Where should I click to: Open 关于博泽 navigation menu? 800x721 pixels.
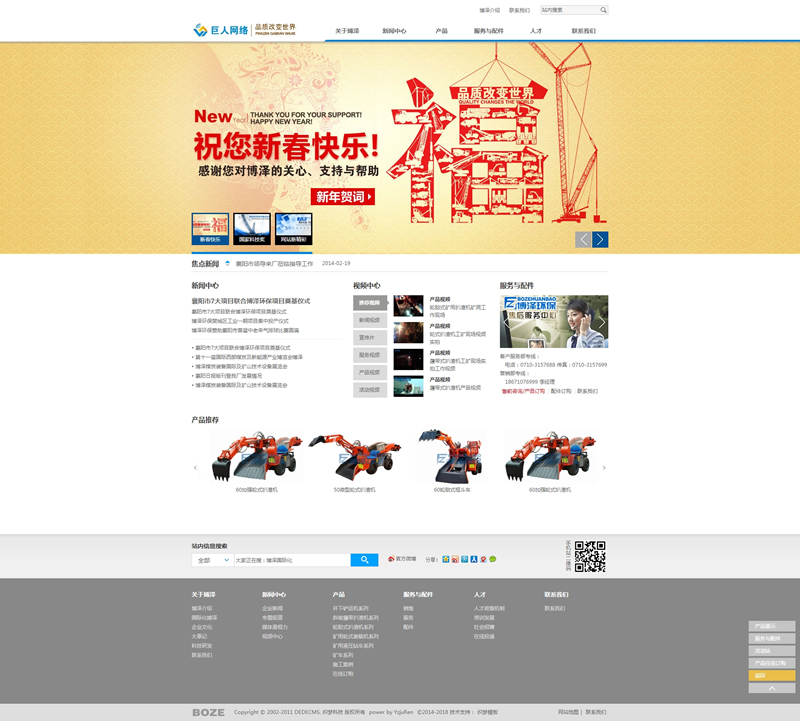pyautogui.click(x=347, y=31)
